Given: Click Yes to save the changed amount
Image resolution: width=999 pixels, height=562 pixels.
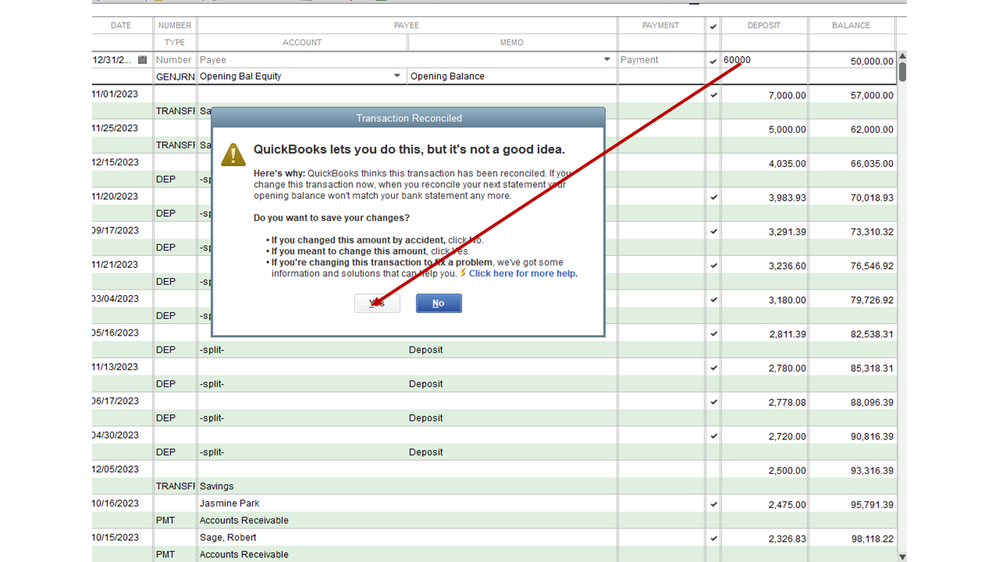Looking at the screenshot, I should coord(377,303).
